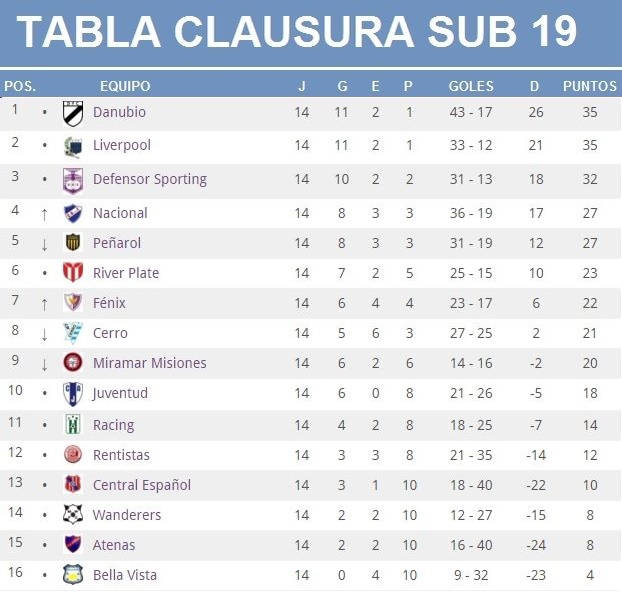Click the up arrow beside Nacional
622x599 pixels.
click(x=44, y=214)
